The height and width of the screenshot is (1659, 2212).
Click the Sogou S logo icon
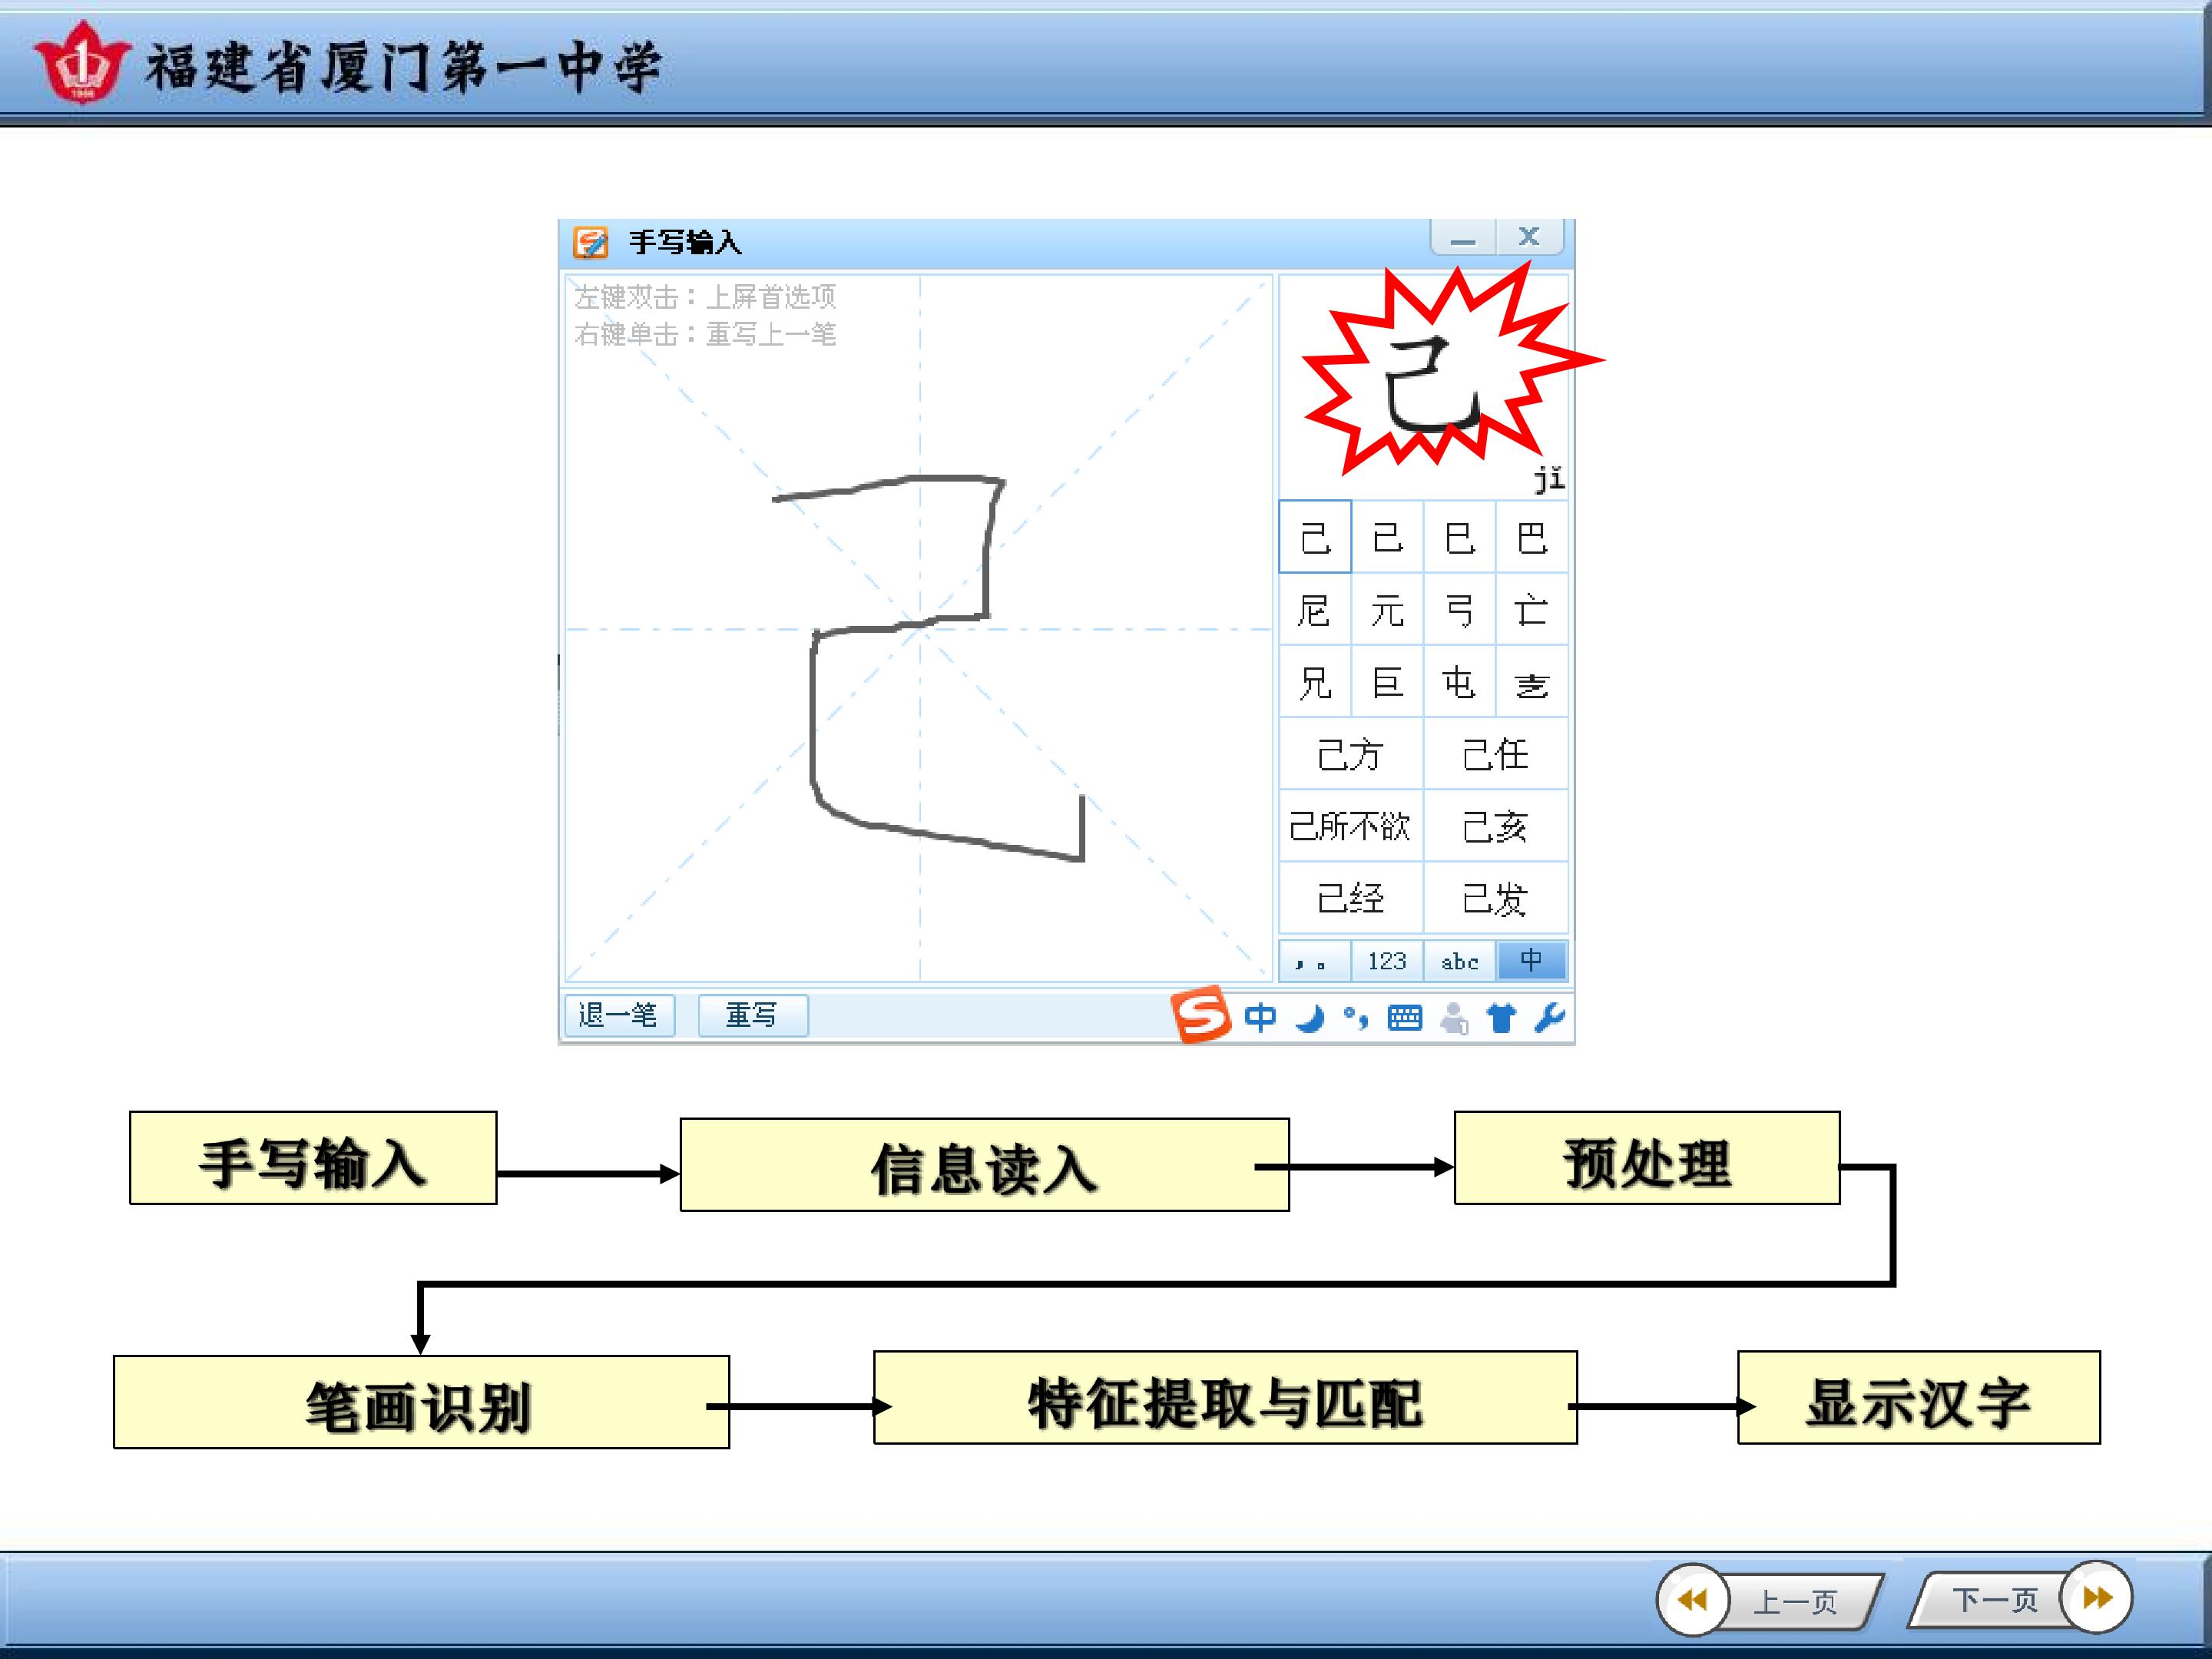[x=1201, y=1015]
